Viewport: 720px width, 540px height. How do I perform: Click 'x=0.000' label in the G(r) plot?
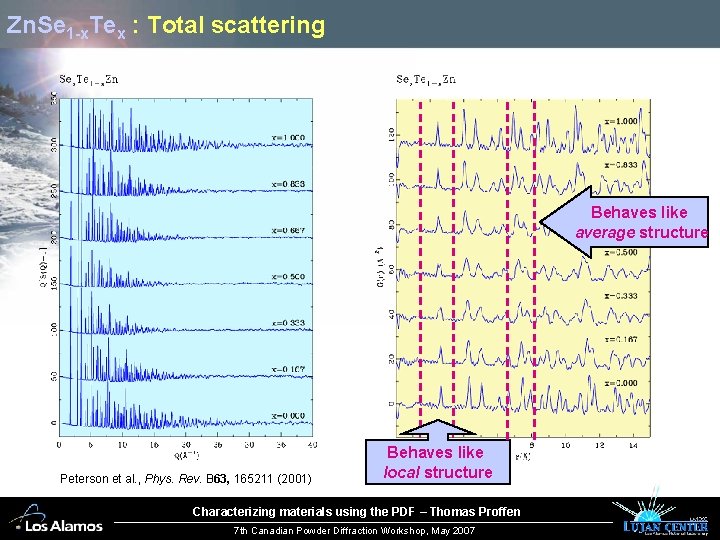pos(621,383)
